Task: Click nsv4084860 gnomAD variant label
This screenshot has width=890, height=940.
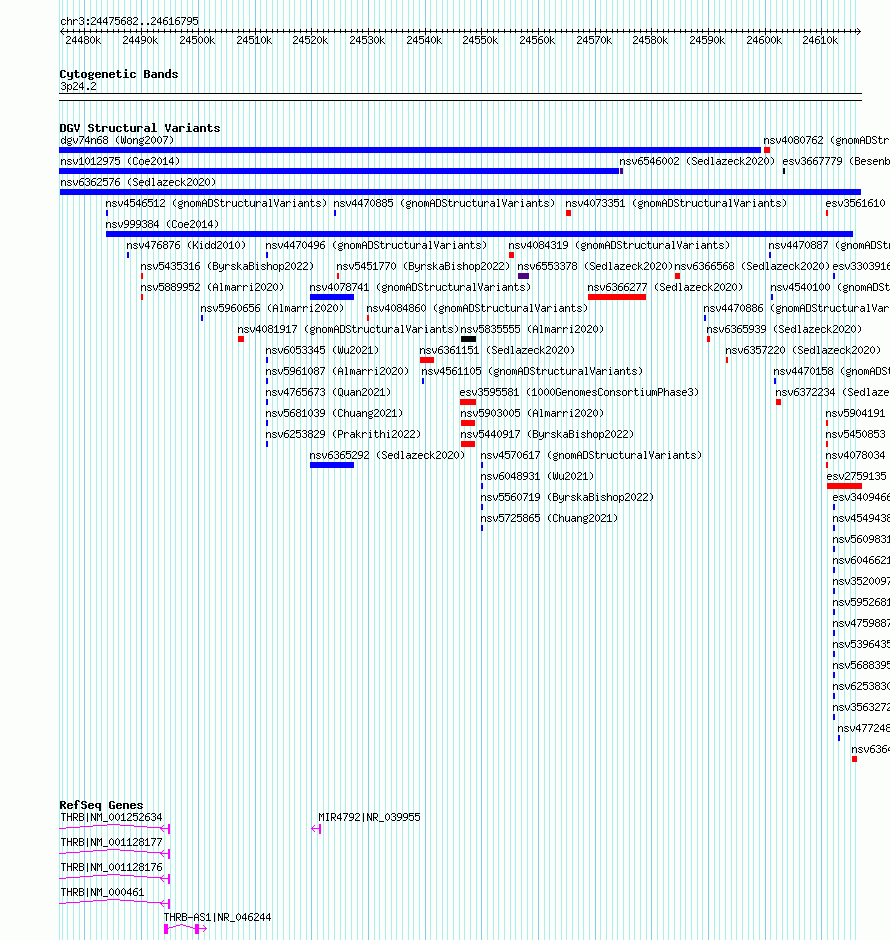Action: pyautogui.click(x=477, y=308)
